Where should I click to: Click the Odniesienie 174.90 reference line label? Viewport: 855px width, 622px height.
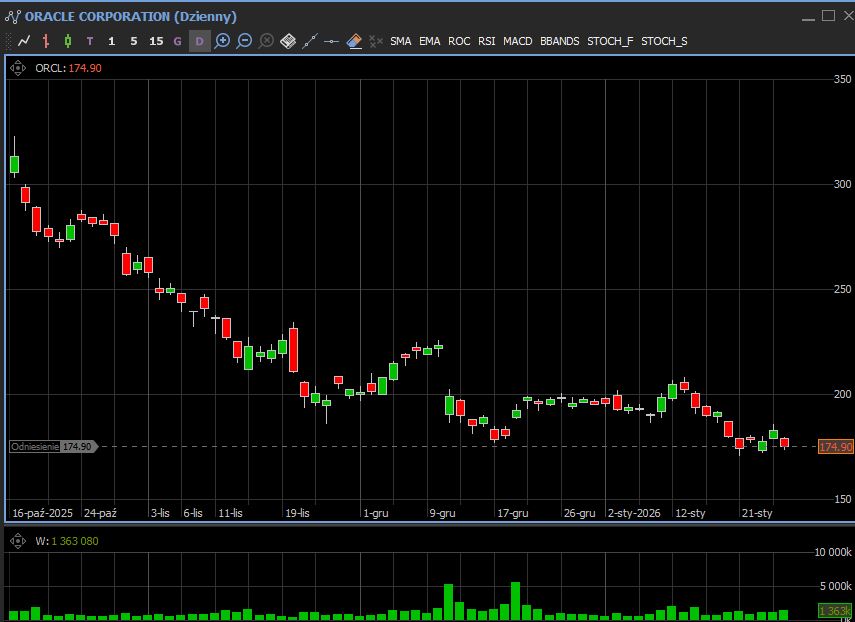(x=53, y=447)
